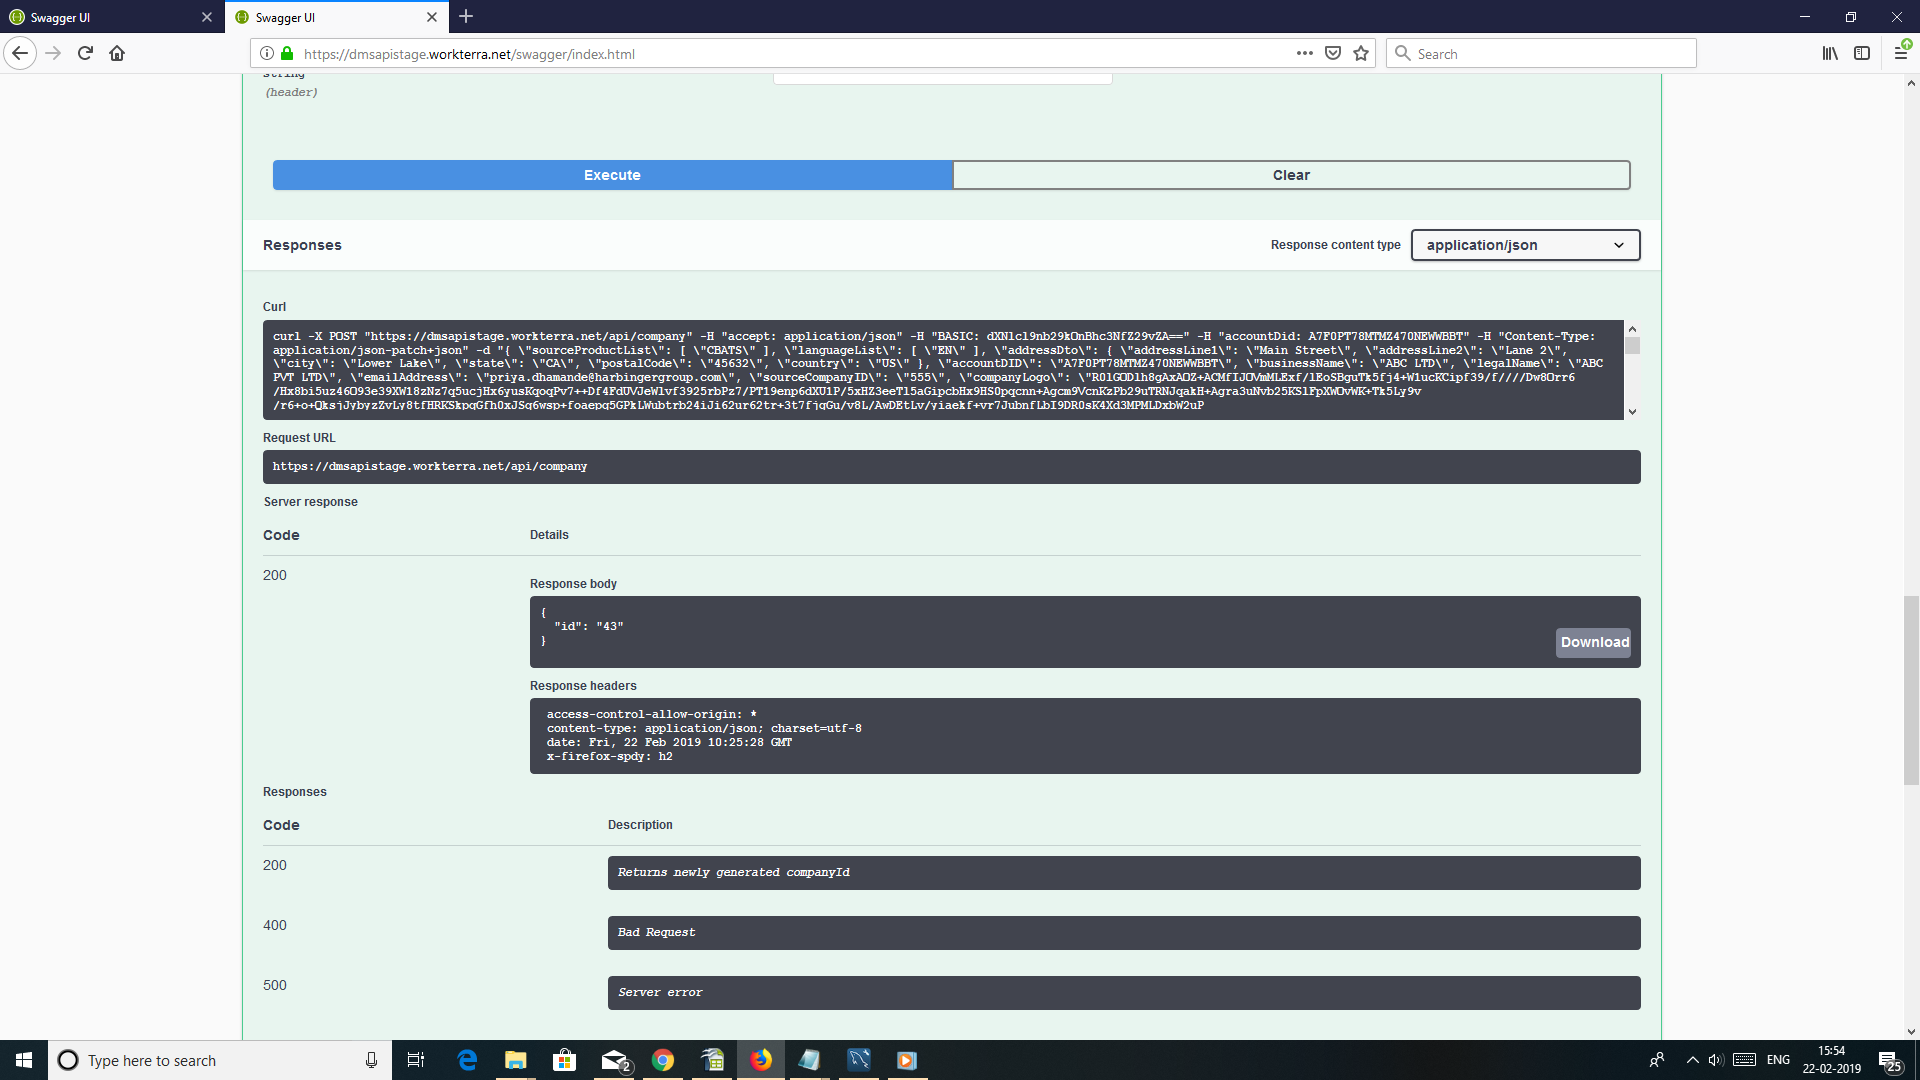Open the Microsoft Store from the taskbar

564,1060
